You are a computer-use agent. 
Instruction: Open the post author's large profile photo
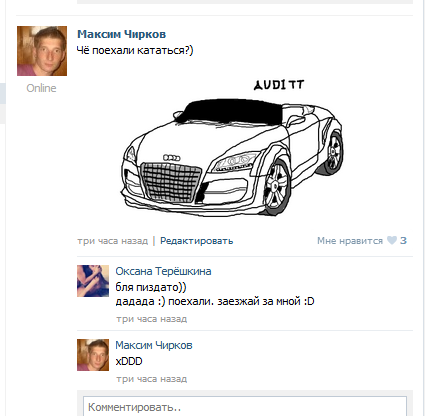pyautogui.click(x=42, y=51)
